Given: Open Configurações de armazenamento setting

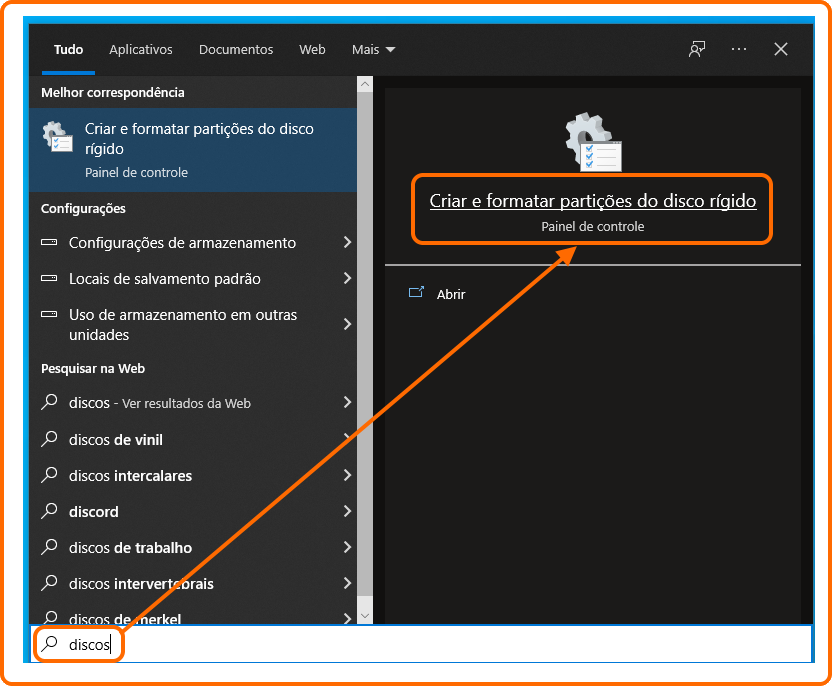Looking at the screenshot, I should pos(193,242).
